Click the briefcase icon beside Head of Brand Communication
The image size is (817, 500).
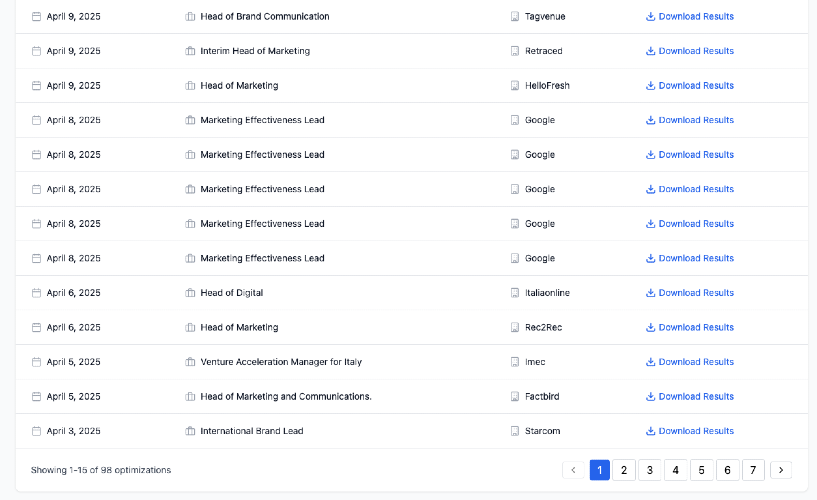pos(190,17)
